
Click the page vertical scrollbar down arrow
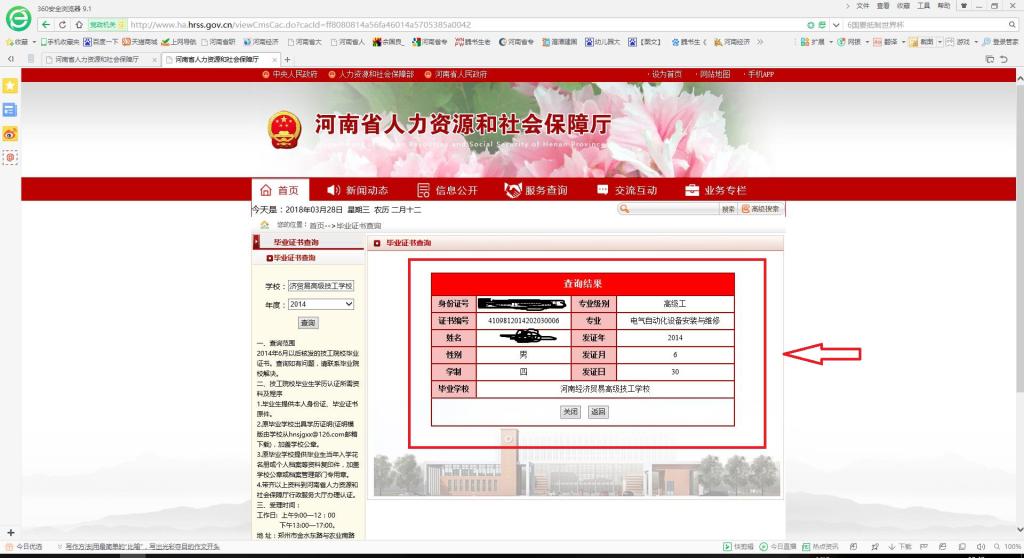[1019, 530]
